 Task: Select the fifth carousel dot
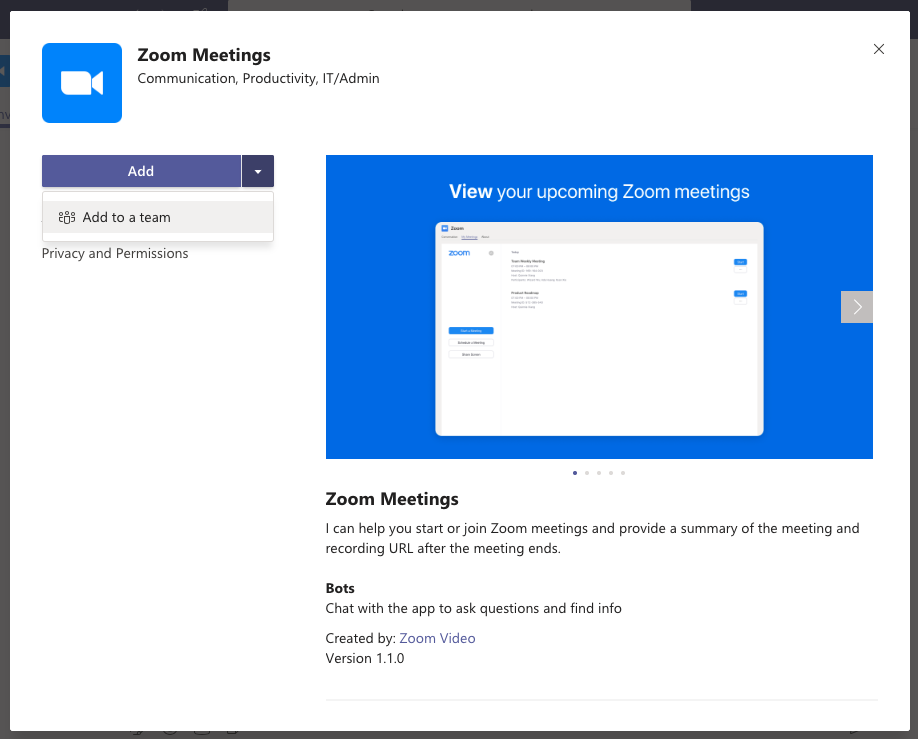[x=623, y=473]
